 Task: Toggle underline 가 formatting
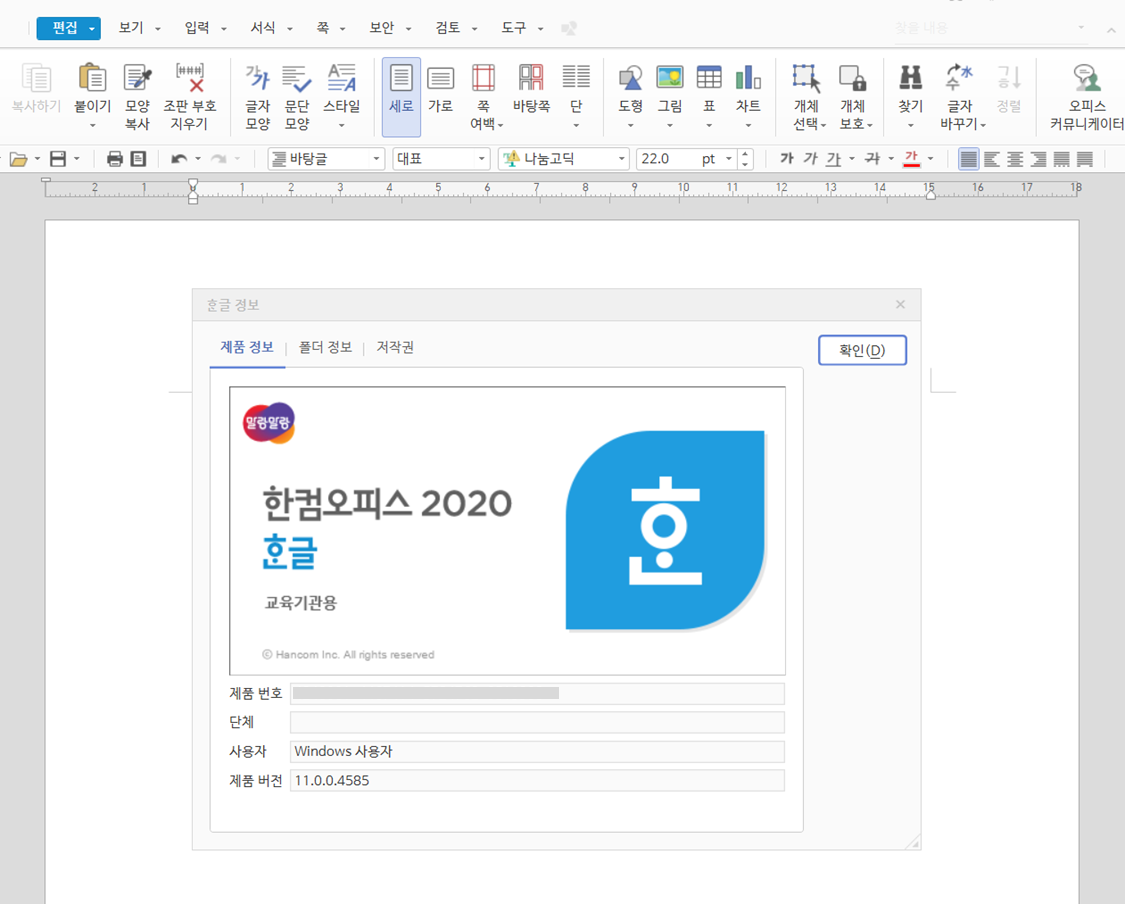[833, 159]
